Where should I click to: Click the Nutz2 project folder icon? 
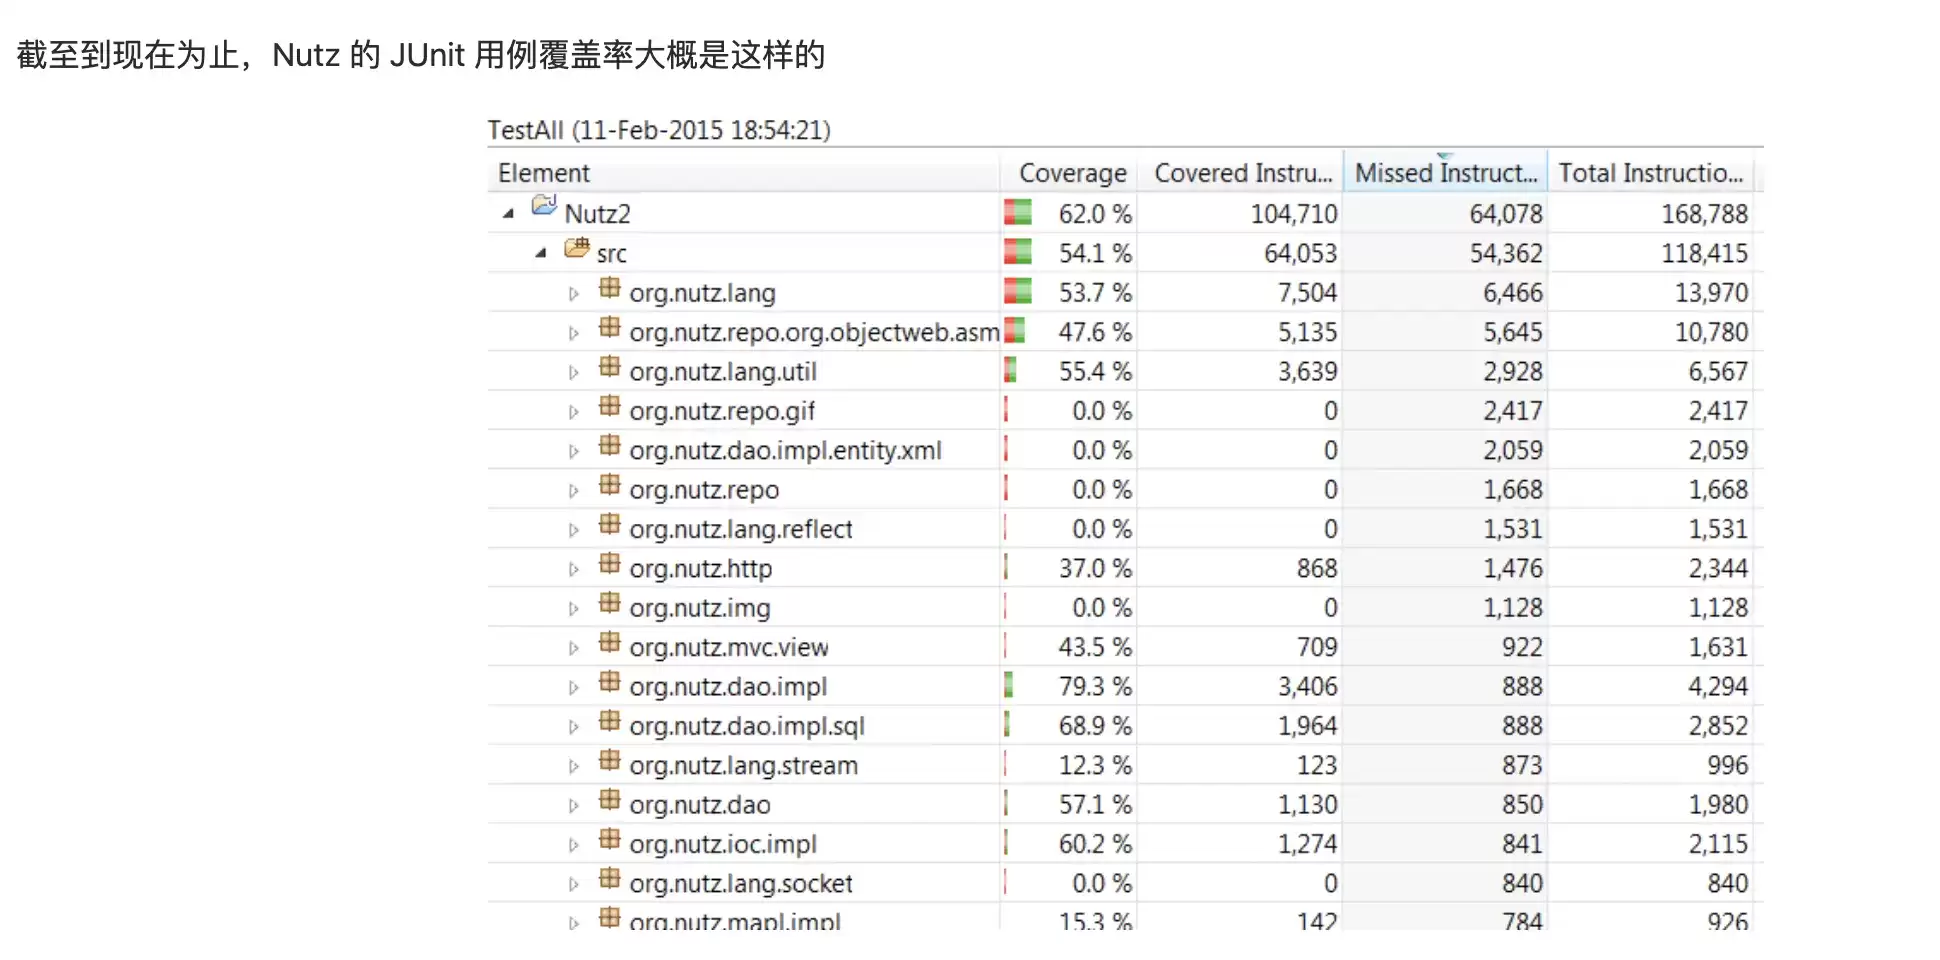pyautogui.click(x=544, y=206)
